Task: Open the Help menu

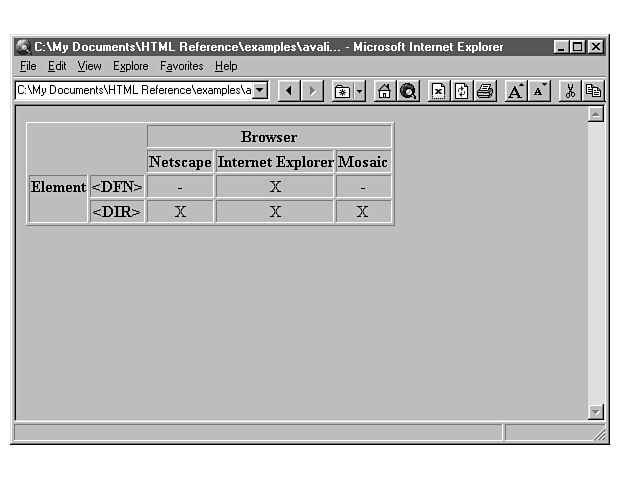Action: (226, 66)
